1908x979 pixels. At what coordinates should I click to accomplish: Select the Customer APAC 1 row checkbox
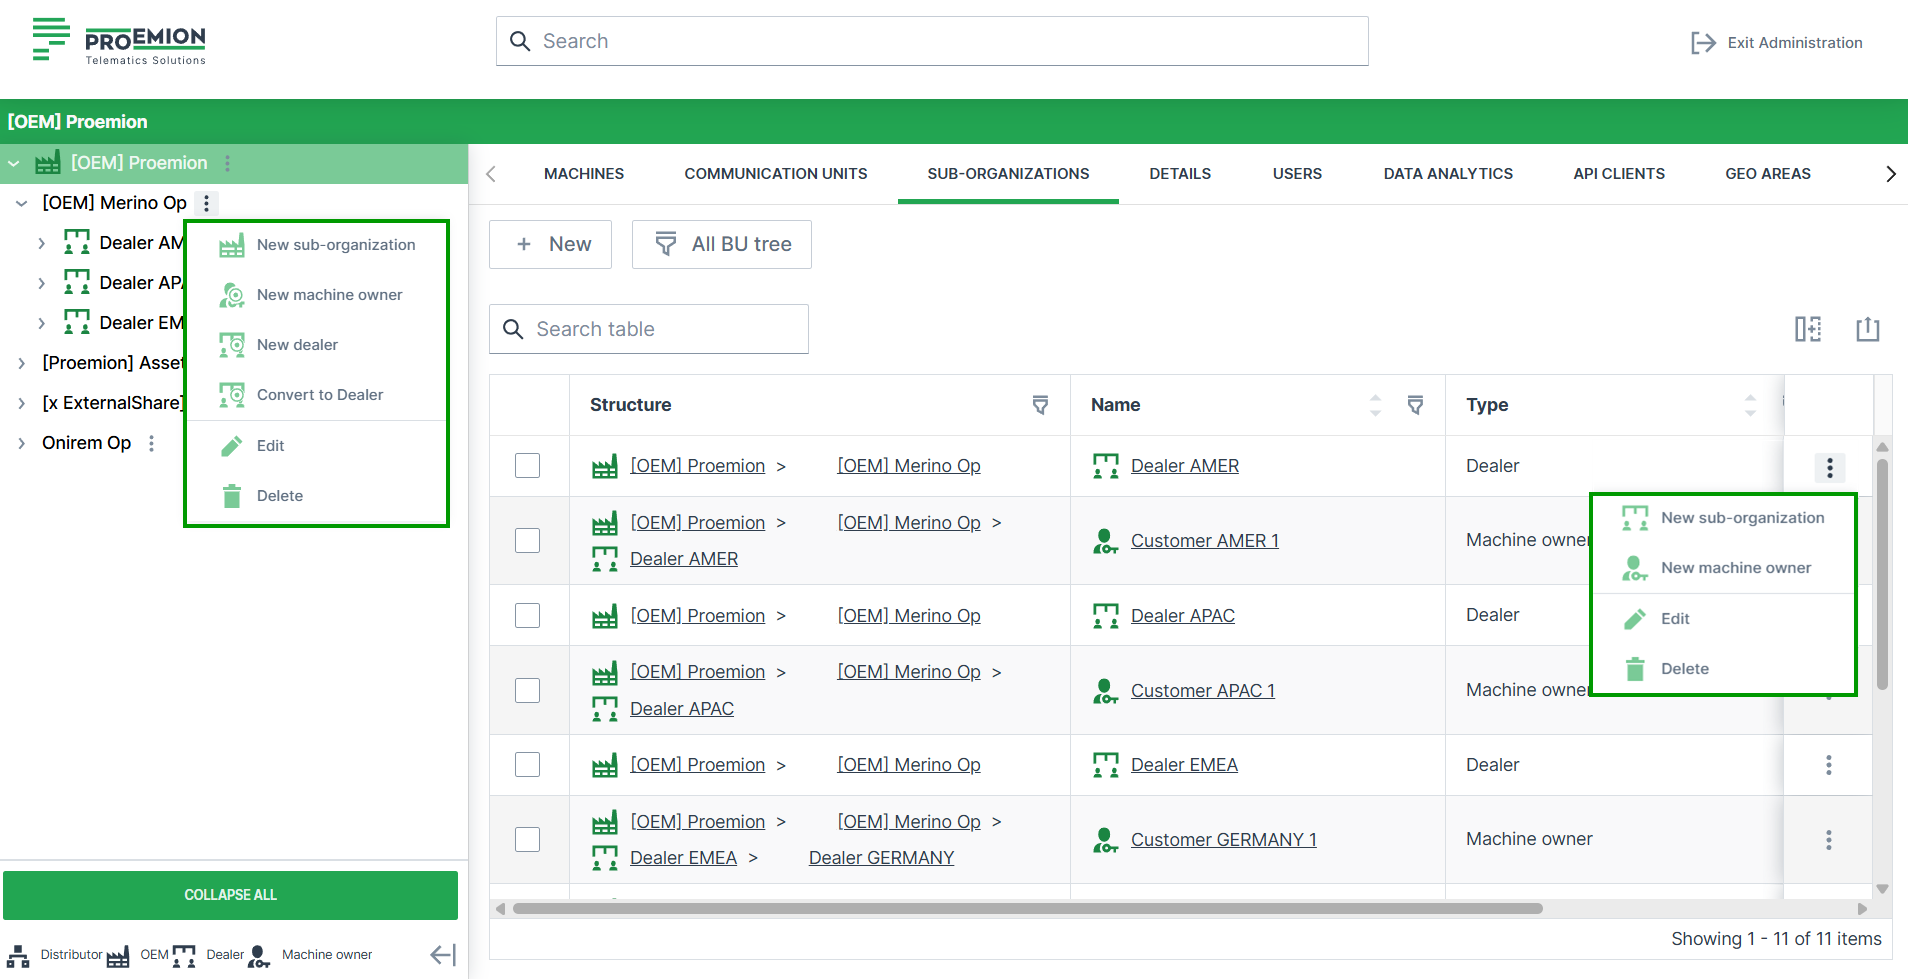point(527,690)
